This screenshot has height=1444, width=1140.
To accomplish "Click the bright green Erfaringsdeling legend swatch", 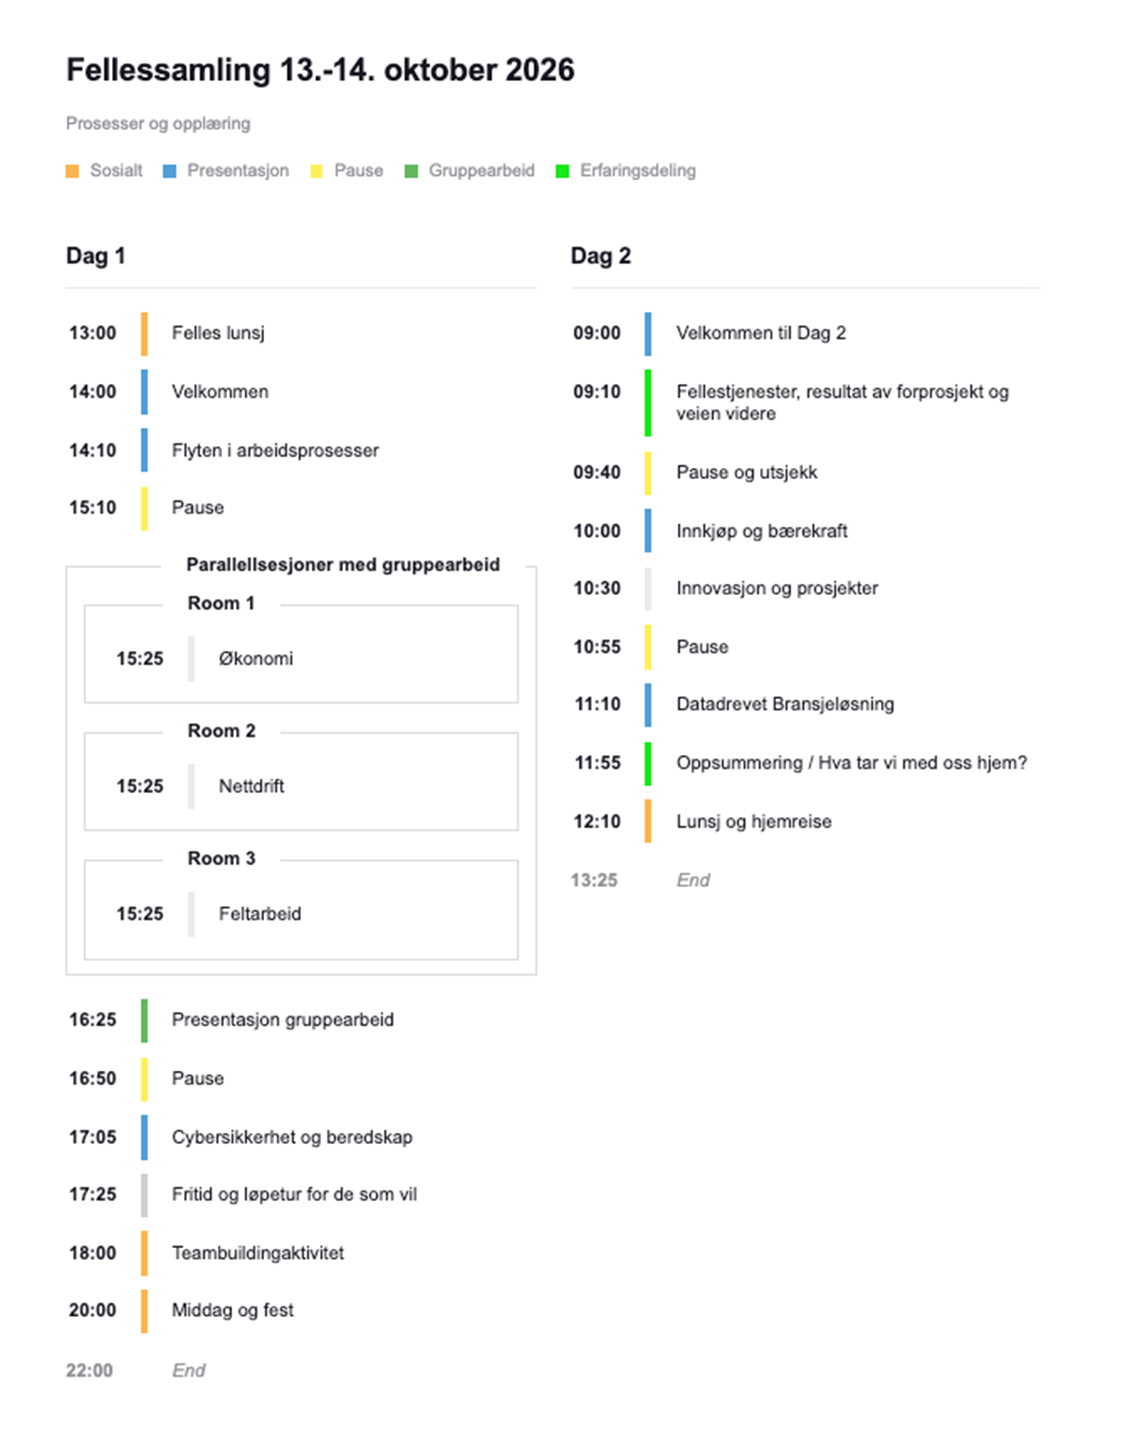I will point(562,171).
